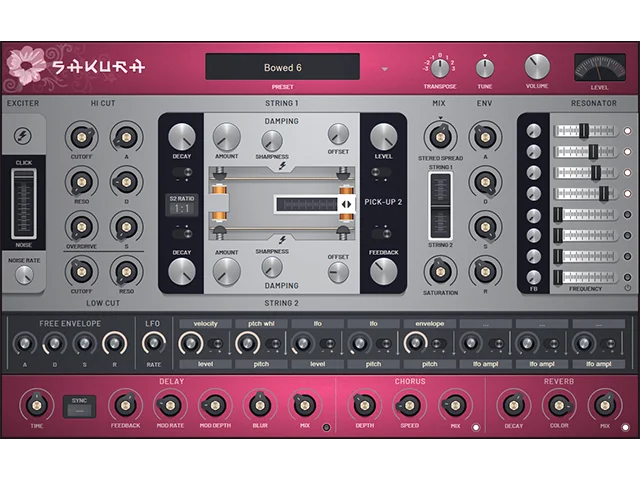The width and height of the screenshot is (640, 480).
Task: Click the Tune knob
Action: coord(484,68)
